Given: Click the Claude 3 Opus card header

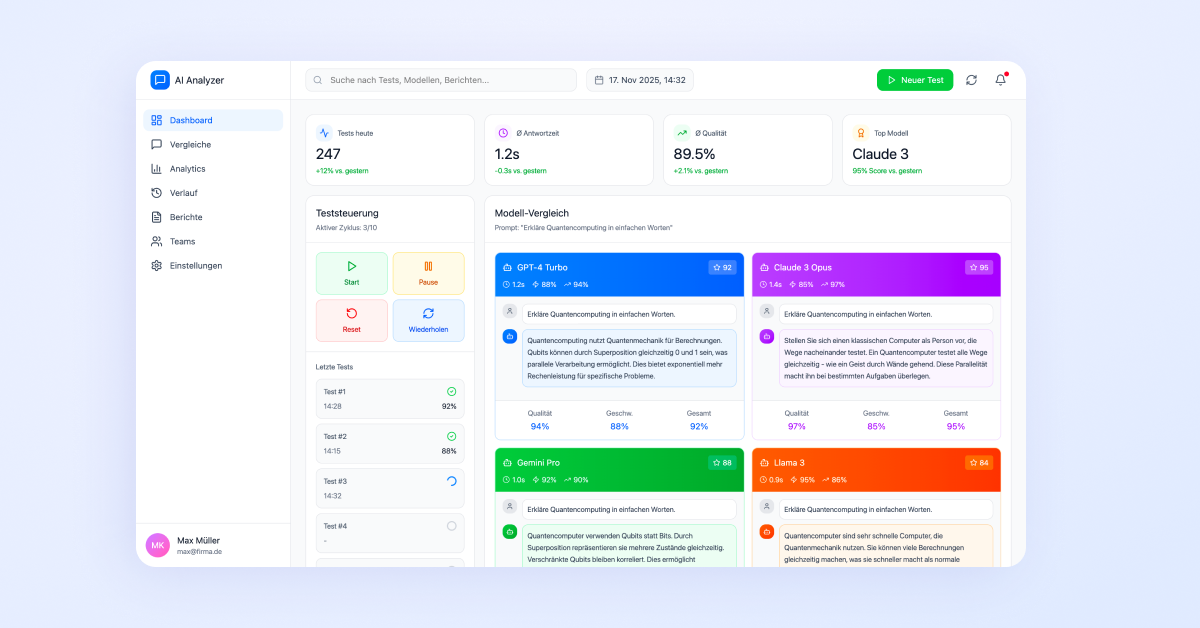Looking at the screenshot, I should (x=876, y=275).
